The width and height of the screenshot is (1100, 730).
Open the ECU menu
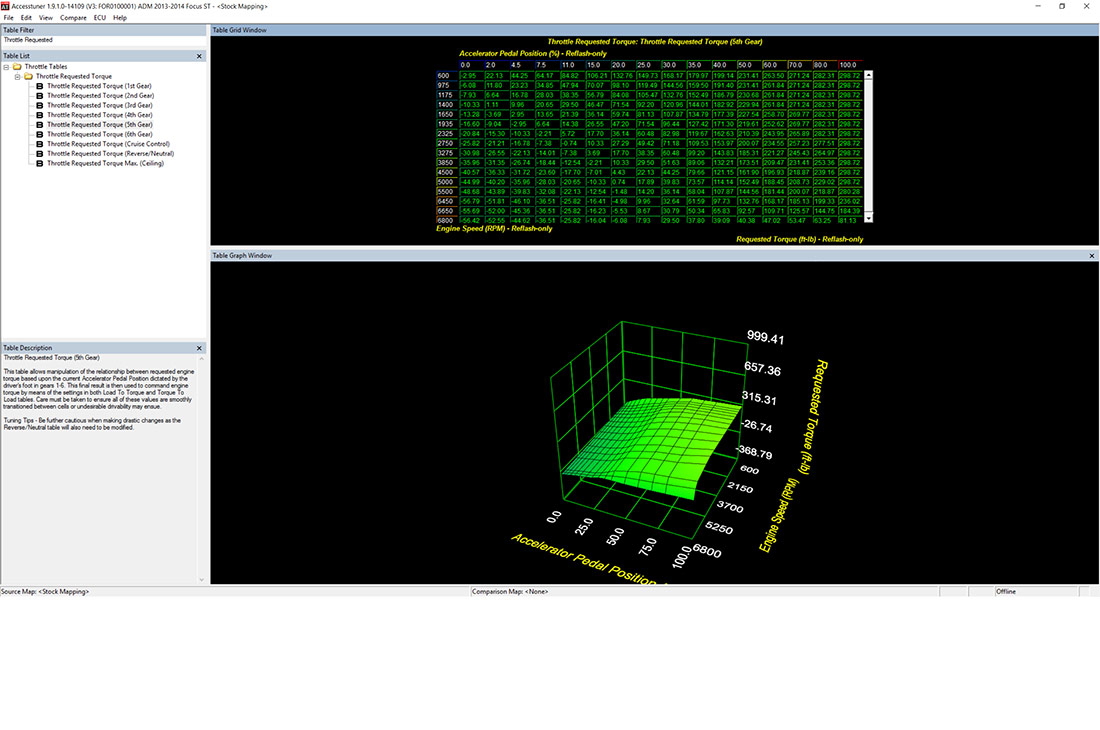(x=100, y=18)
